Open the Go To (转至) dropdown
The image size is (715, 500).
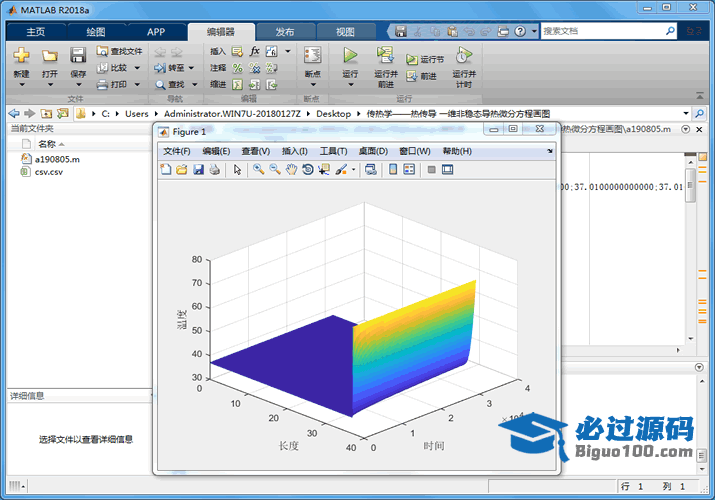pos(192,68)
